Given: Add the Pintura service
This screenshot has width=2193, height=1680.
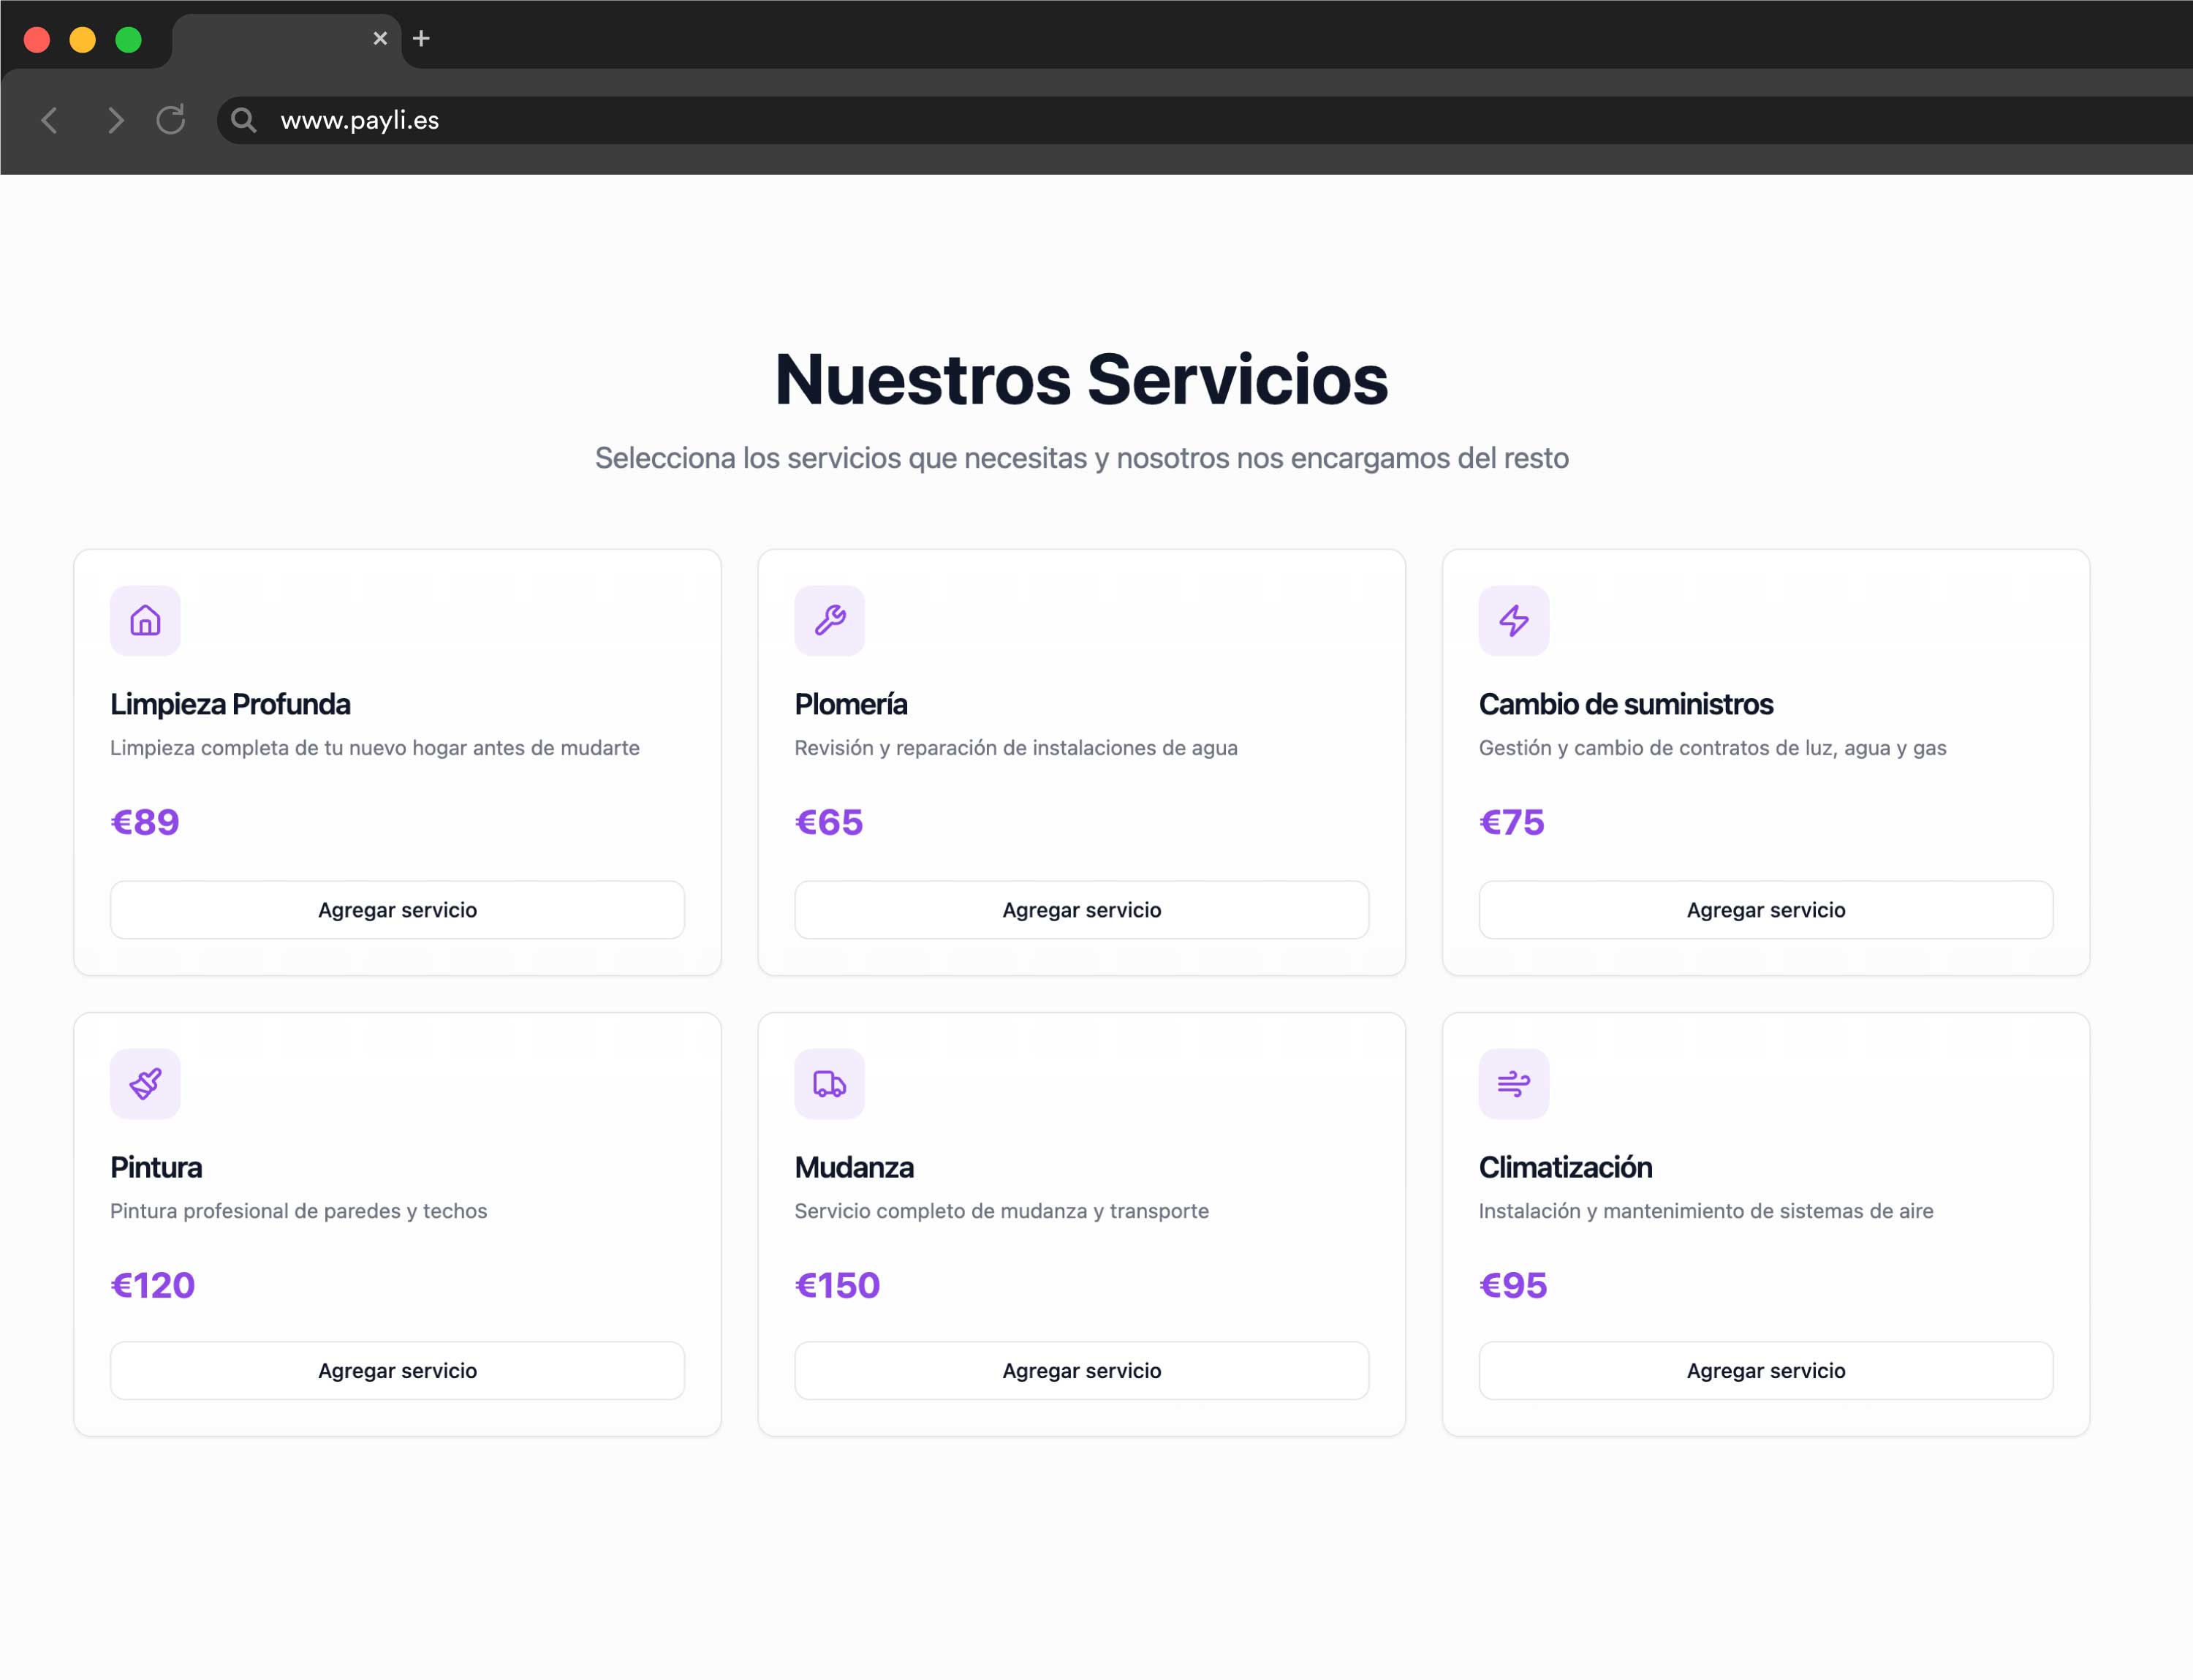Looking at the screenshot, I should [x=397, y=1370].
